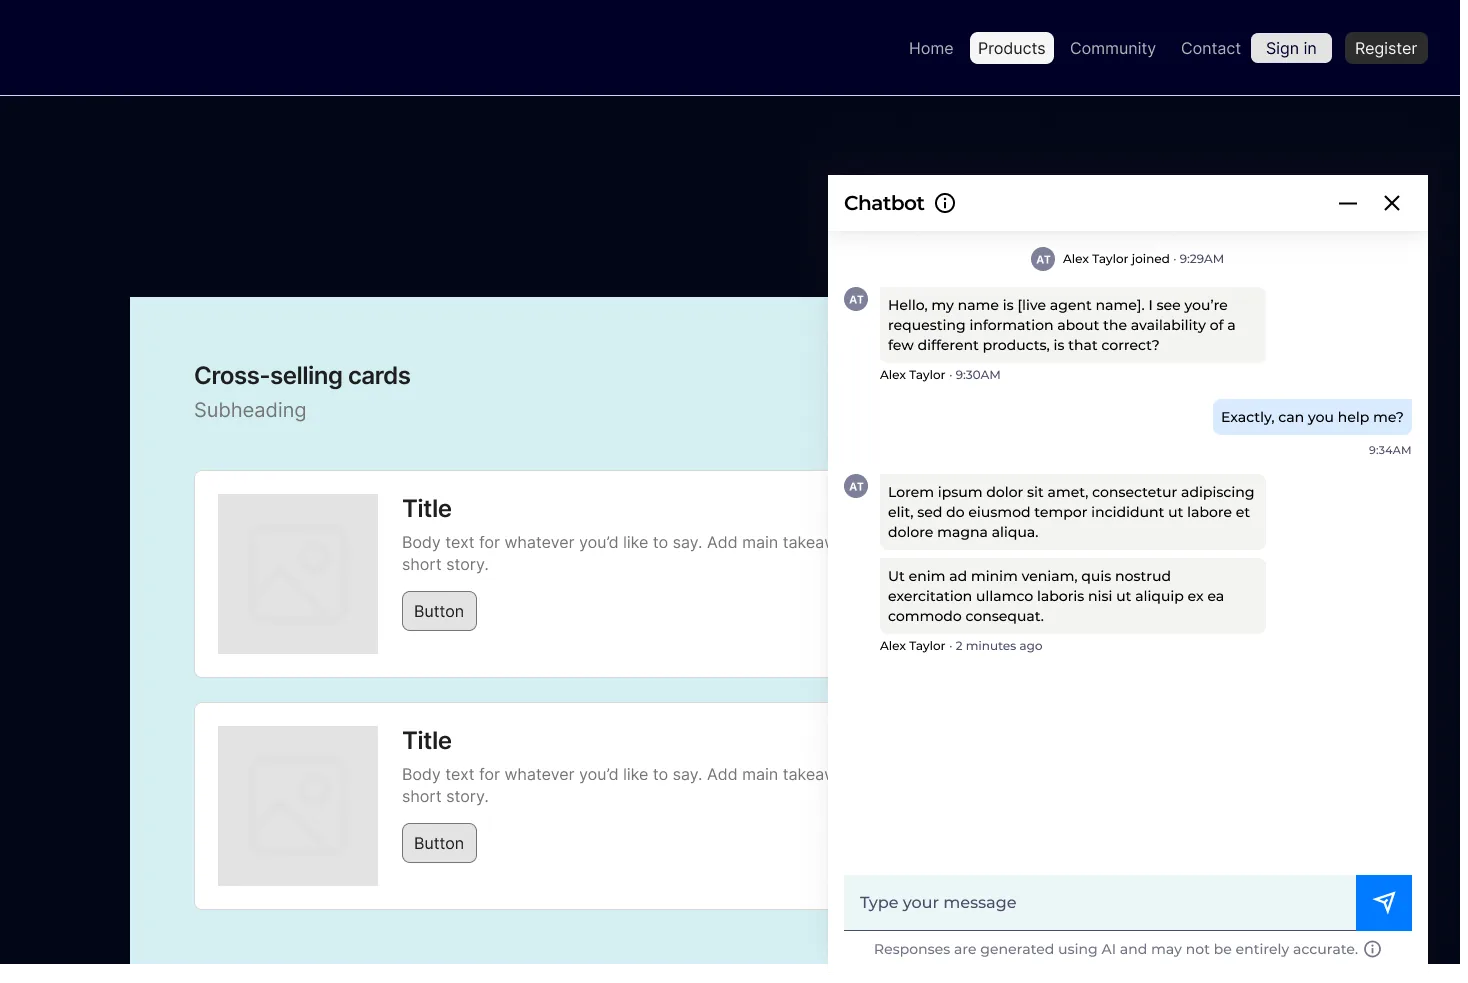Click the '9:34AM' timestamp
1468x983 pixels.
click(1390, 450)
